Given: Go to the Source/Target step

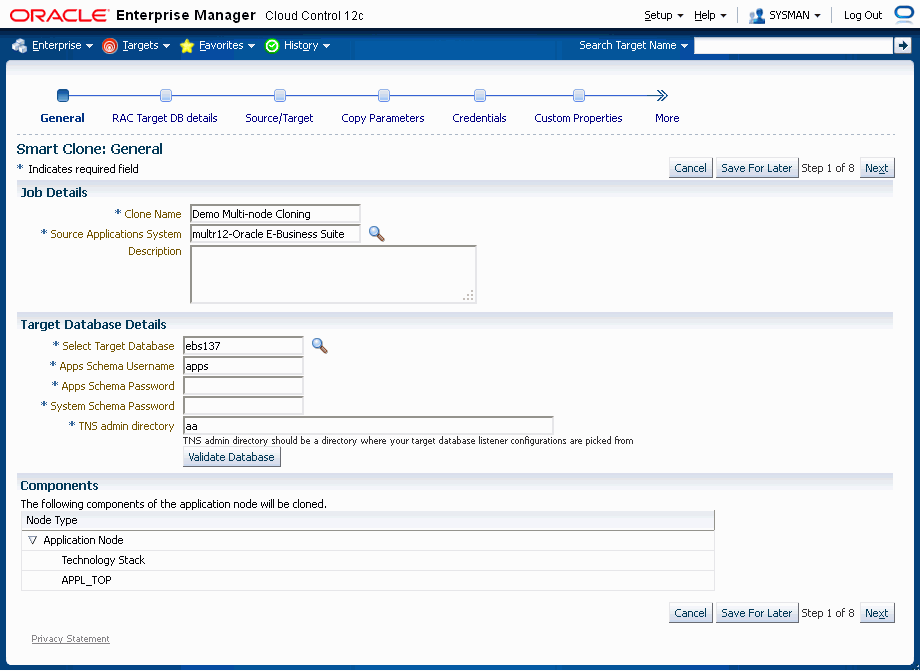Looking at the screenshot, I should click(x=279, y=118).
